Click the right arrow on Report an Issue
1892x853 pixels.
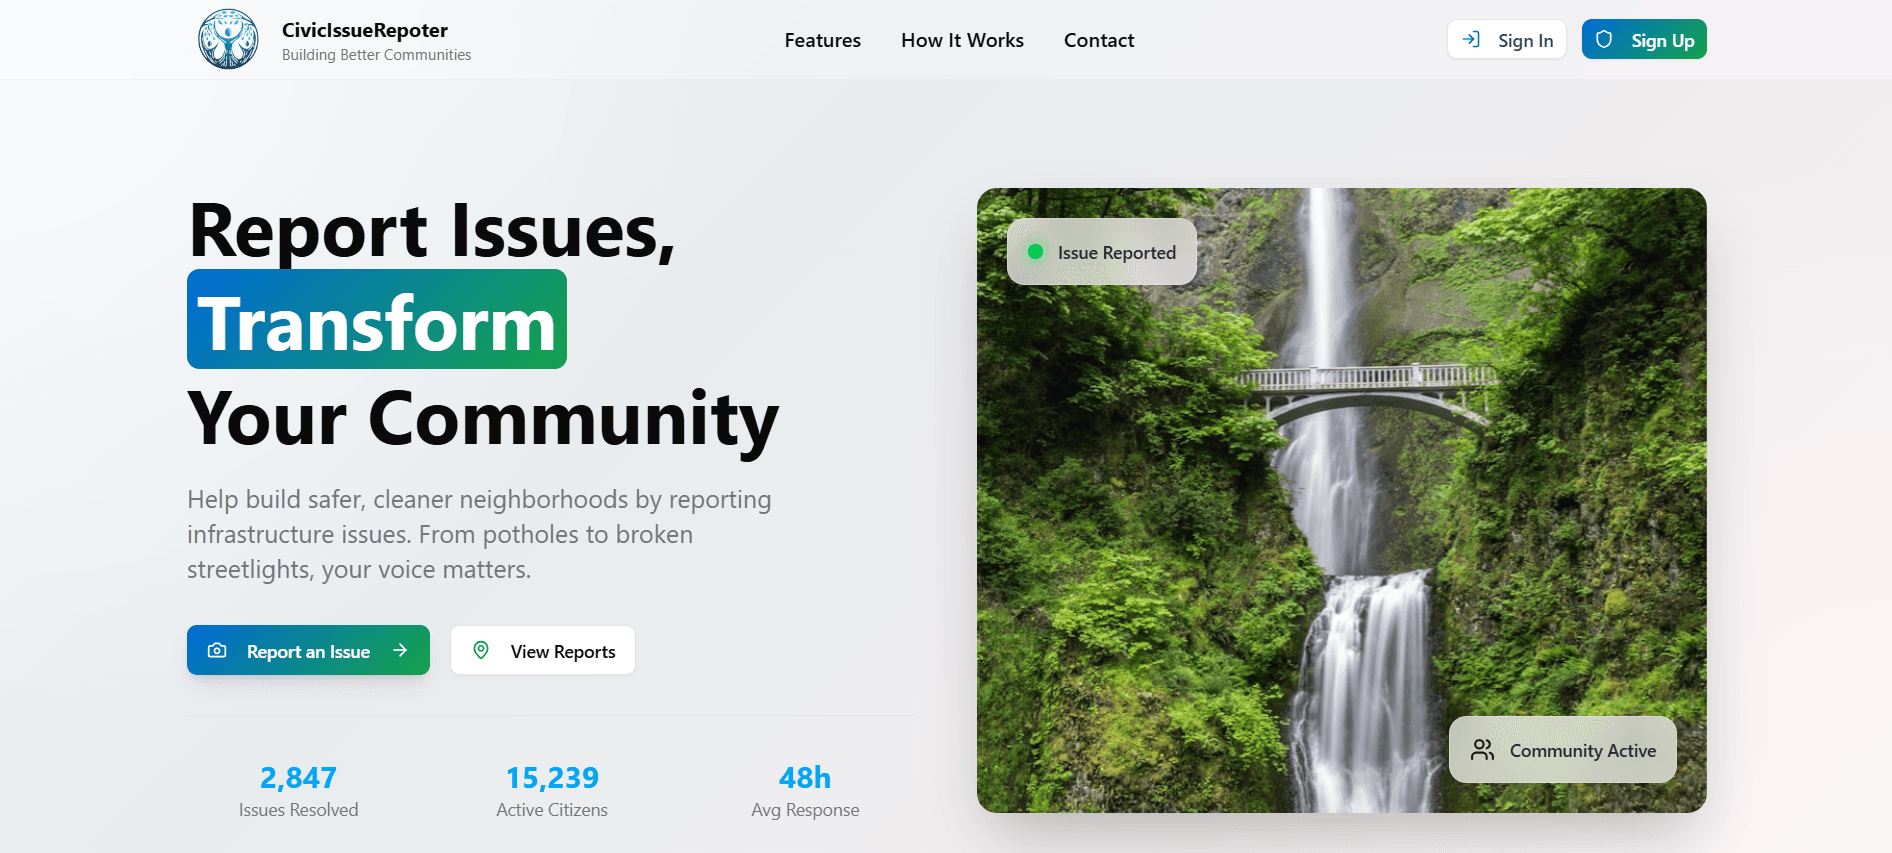coord(400,651)
